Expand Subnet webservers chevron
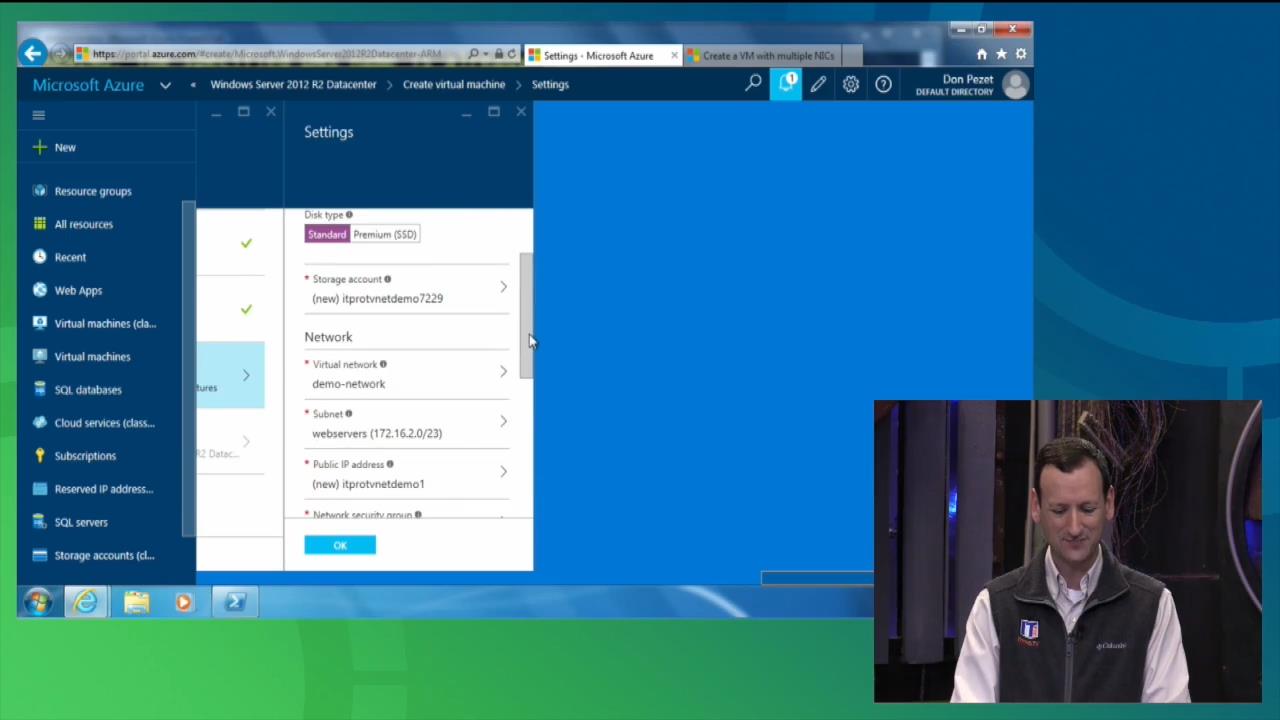 coord(503,422)
